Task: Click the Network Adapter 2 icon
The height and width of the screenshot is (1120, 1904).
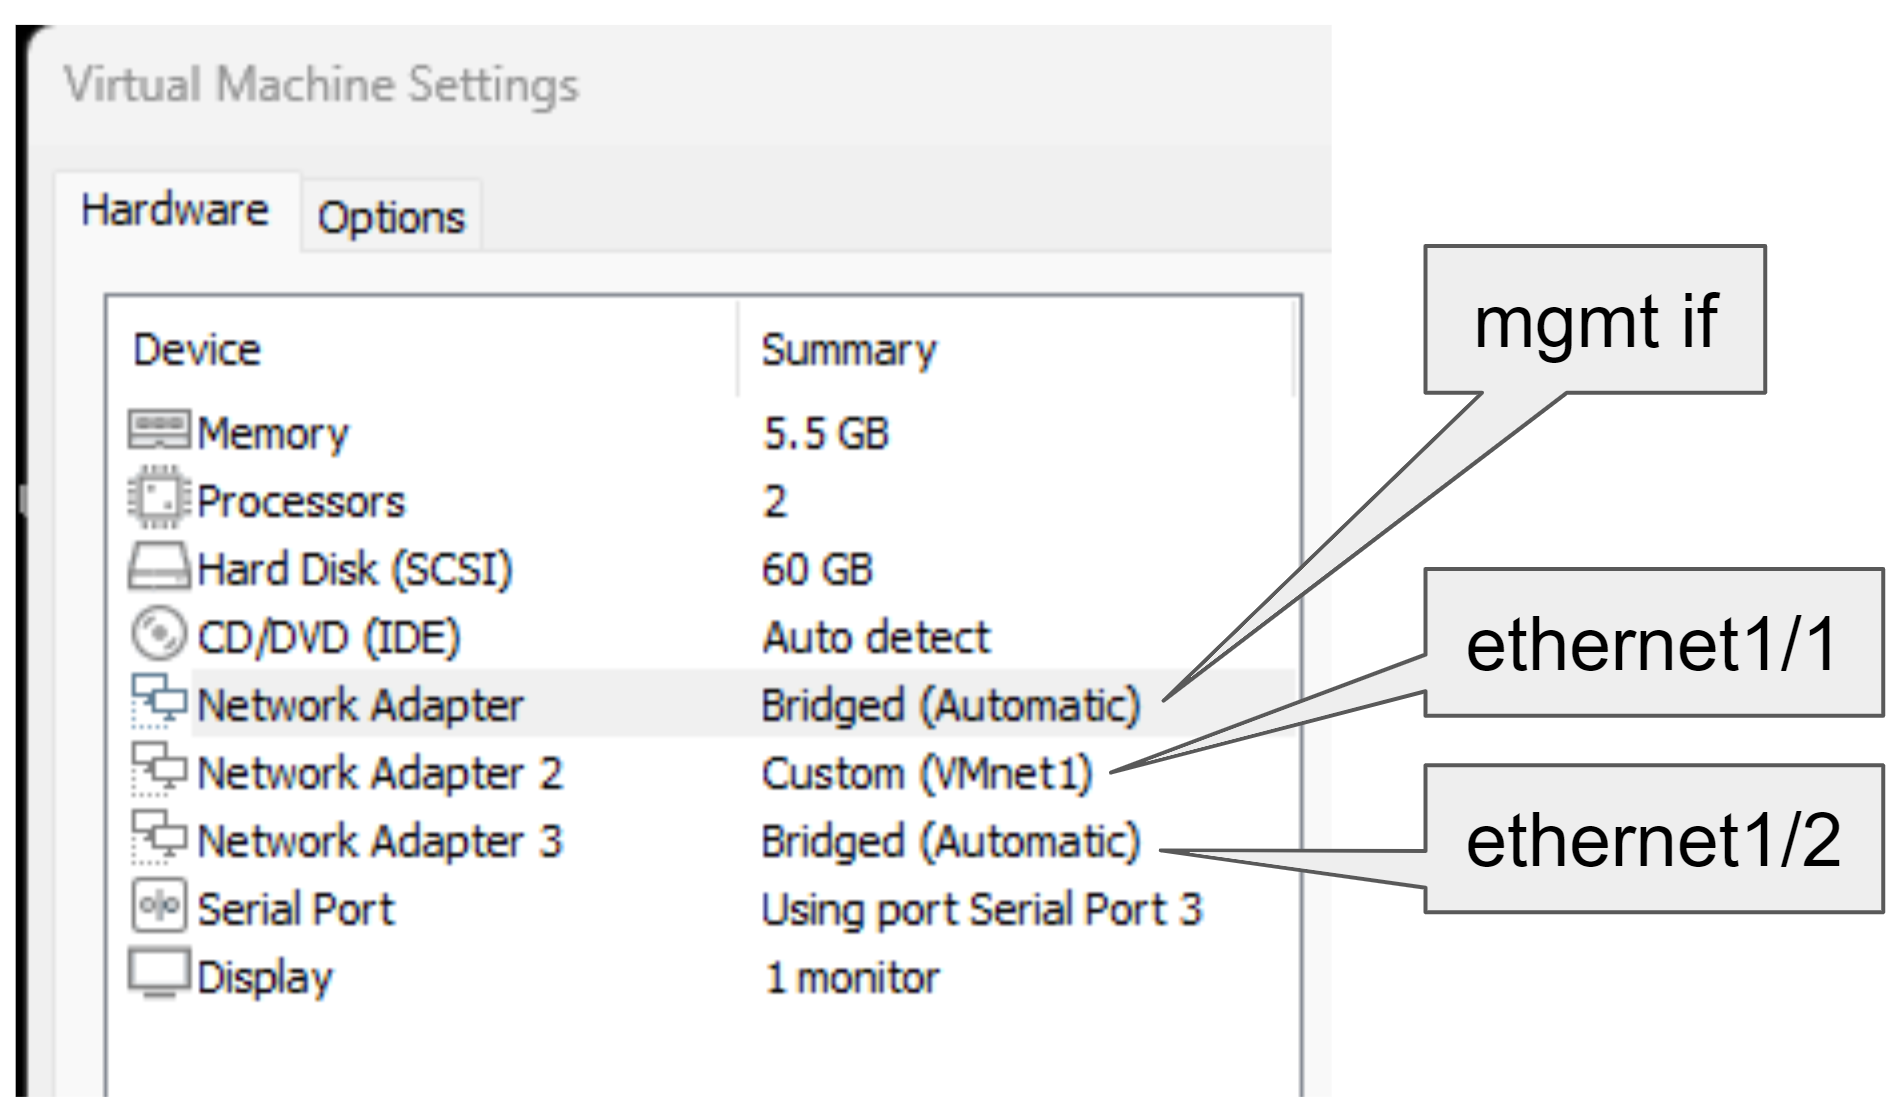Action: [x=158, y=769]
